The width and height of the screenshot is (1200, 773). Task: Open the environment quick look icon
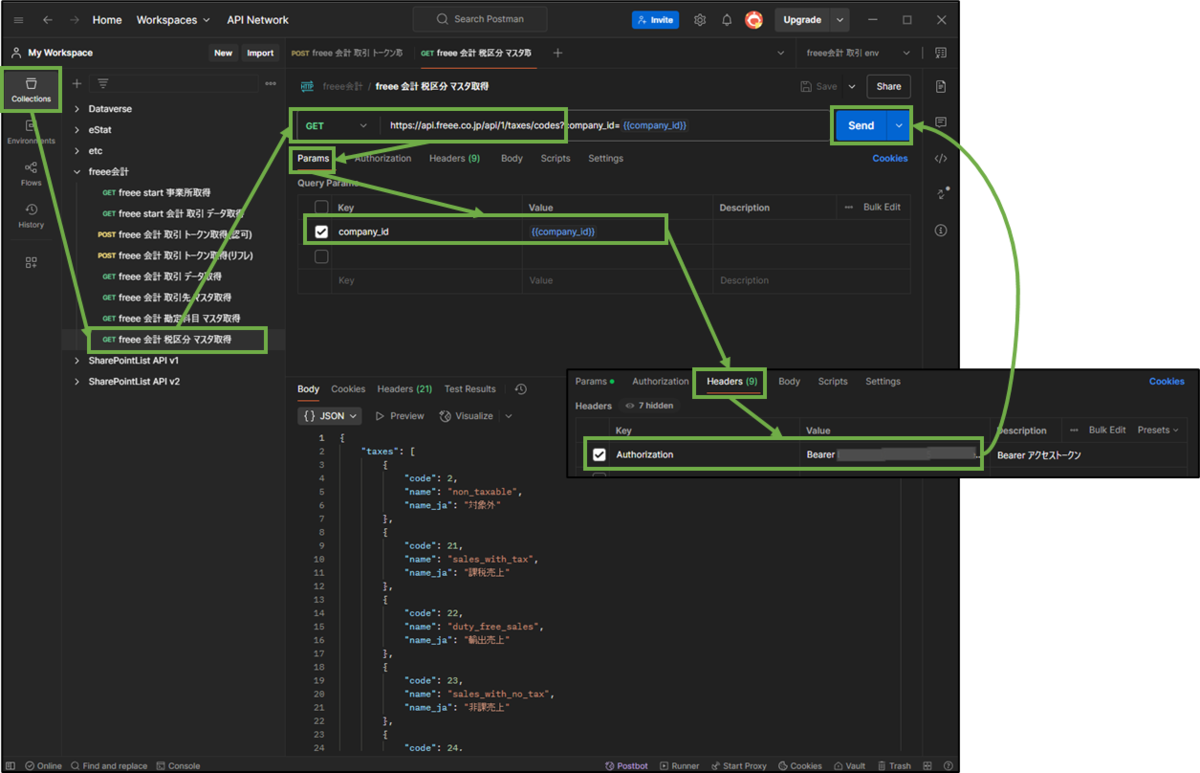coord(940,53)
